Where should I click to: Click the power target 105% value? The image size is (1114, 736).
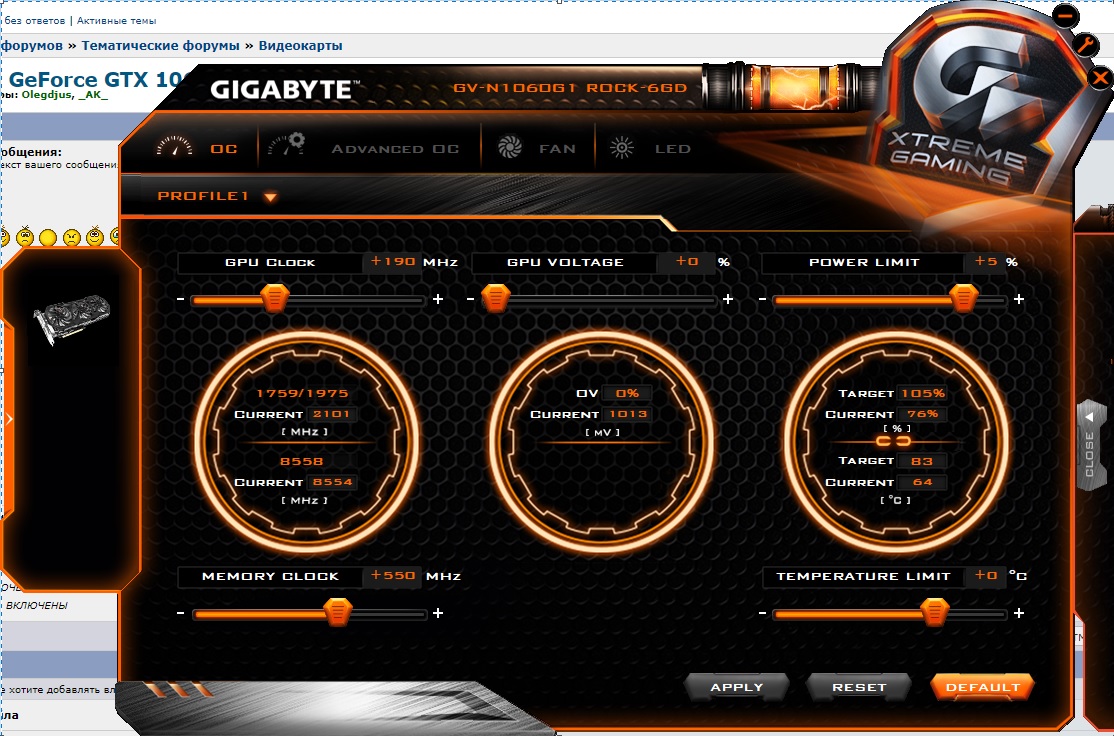923,393
